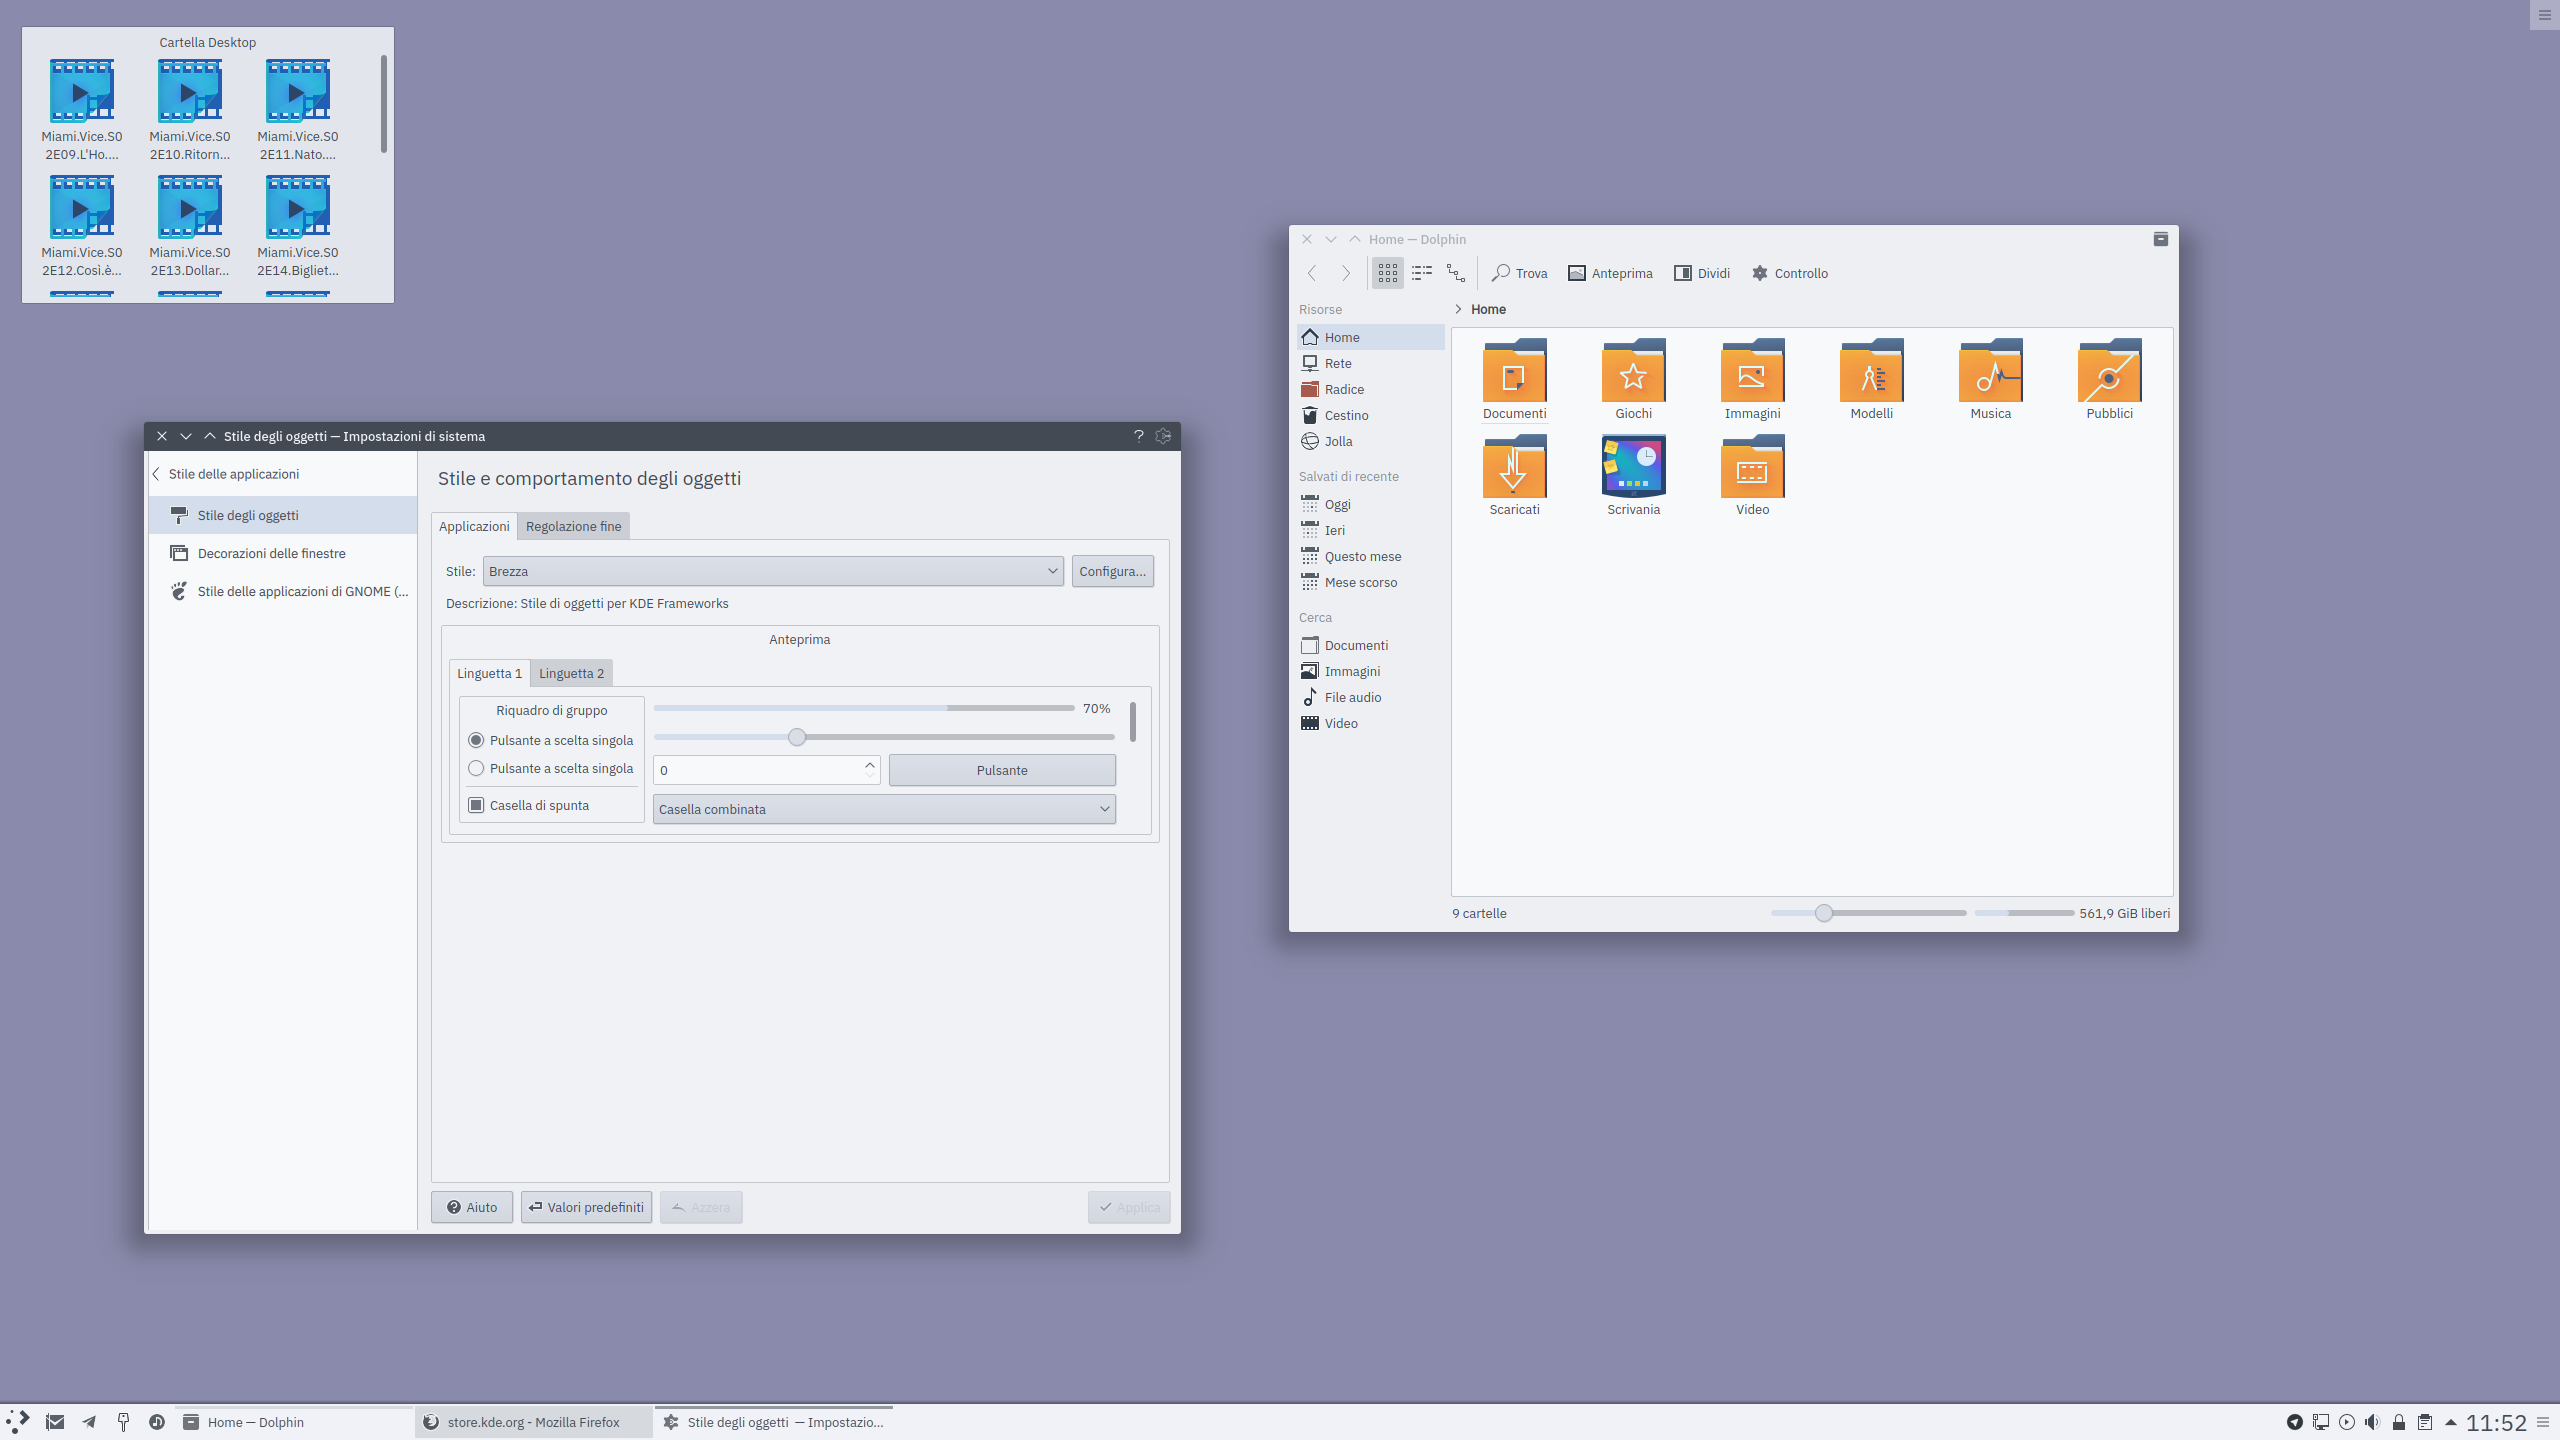Select Cestino in Dolphin places sidebar
Viewport: 2560px width, 1440px height.
pos(1371,415)
